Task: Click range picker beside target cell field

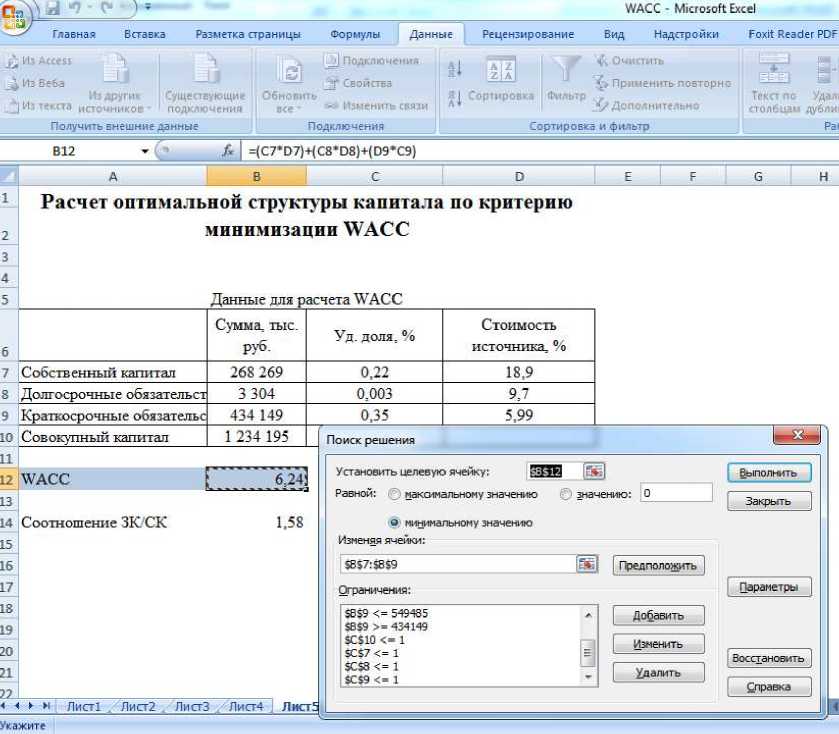Action: tap(596, 472)
